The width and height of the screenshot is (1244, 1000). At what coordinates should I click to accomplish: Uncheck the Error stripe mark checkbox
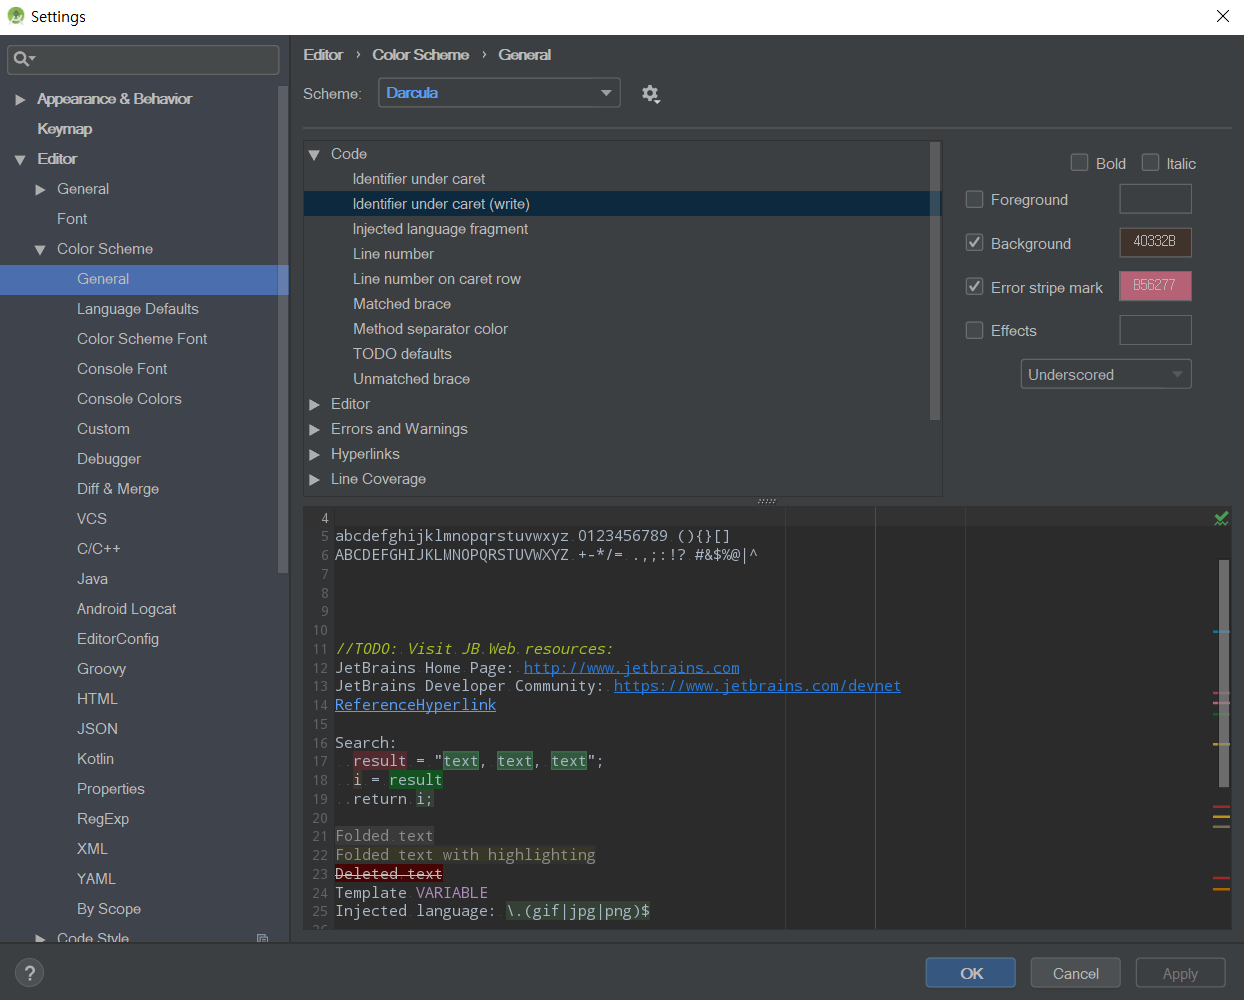pos(975,287)
